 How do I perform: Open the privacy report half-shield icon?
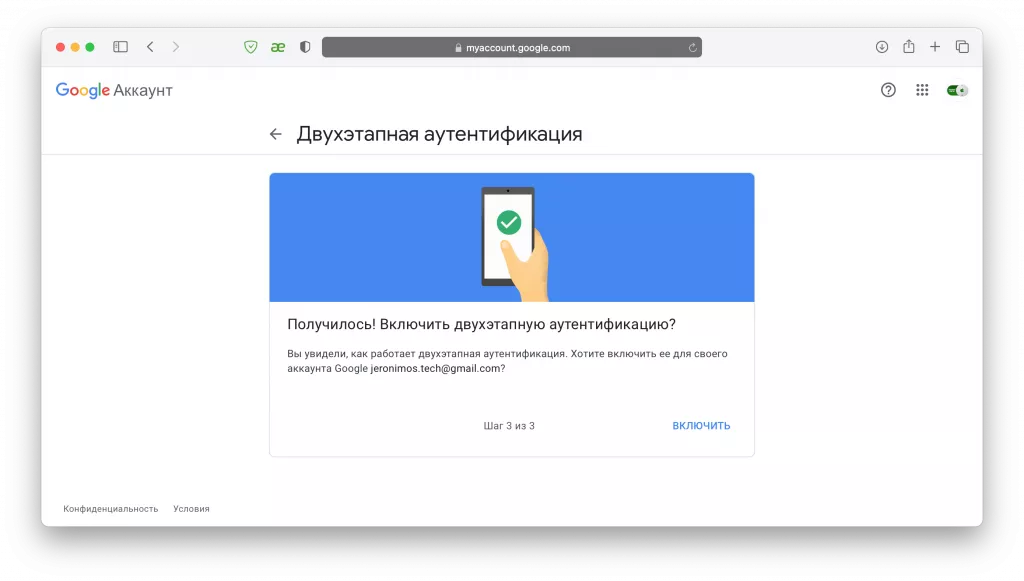[x=305, y=47]
